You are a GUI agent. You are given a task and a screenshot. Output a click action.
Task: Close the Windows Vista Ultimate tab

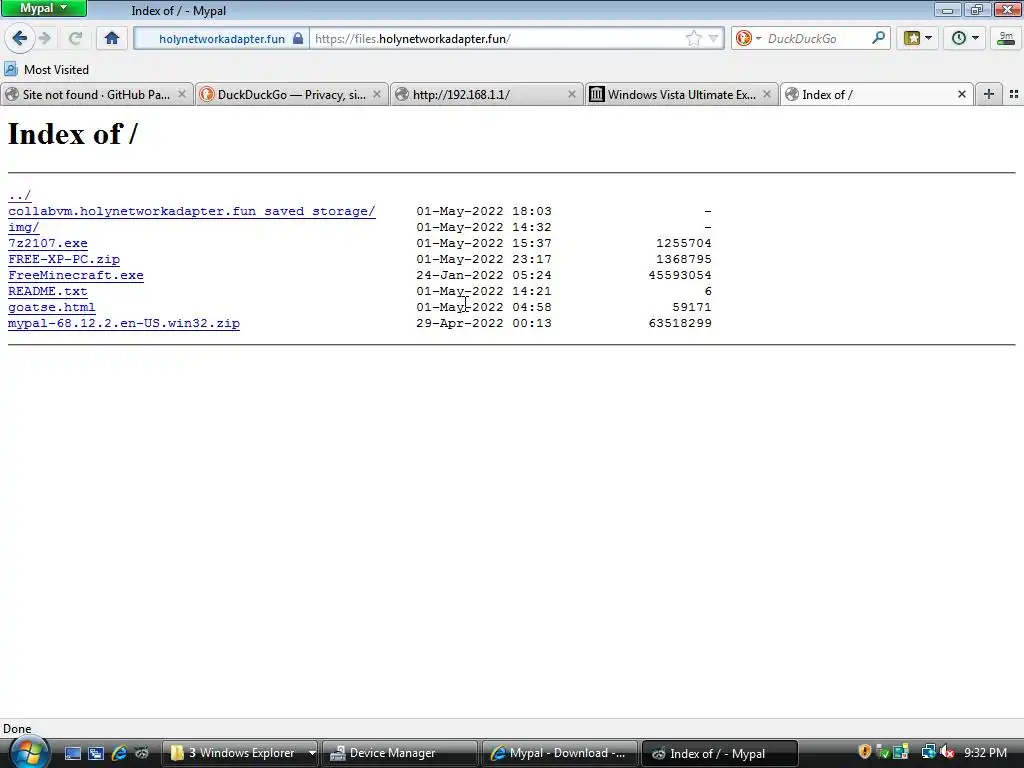click(767, 95)
